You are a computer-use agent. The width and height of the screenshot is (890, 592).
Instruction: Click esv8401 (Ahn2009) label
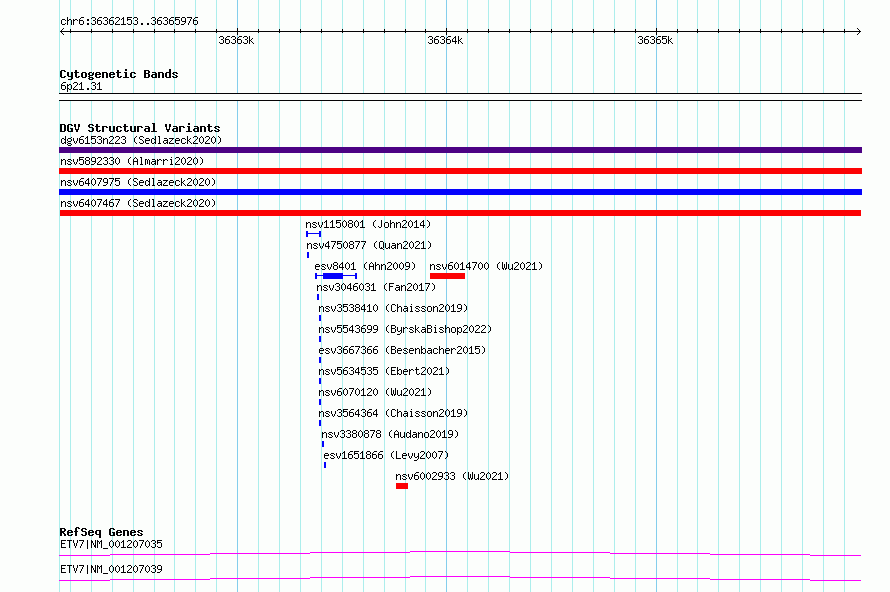coord(365,266)
